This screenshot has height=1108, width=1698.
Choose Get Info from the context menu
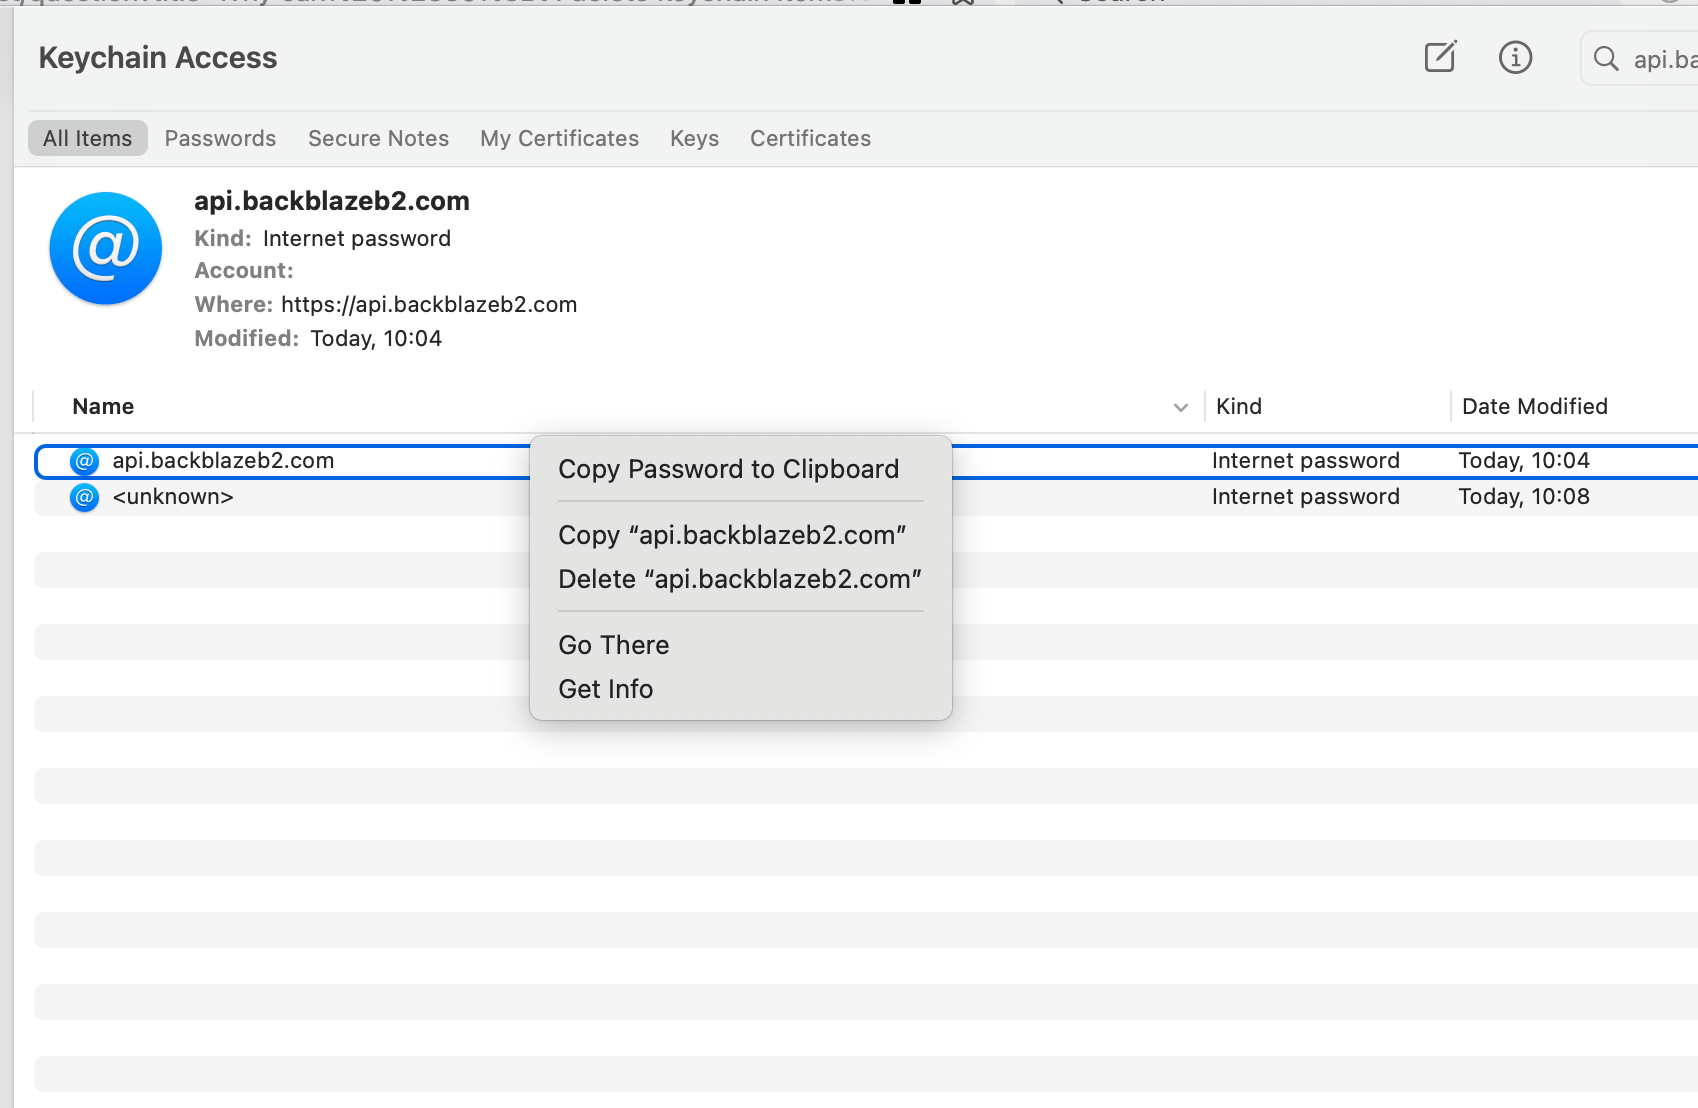[605, 688]
